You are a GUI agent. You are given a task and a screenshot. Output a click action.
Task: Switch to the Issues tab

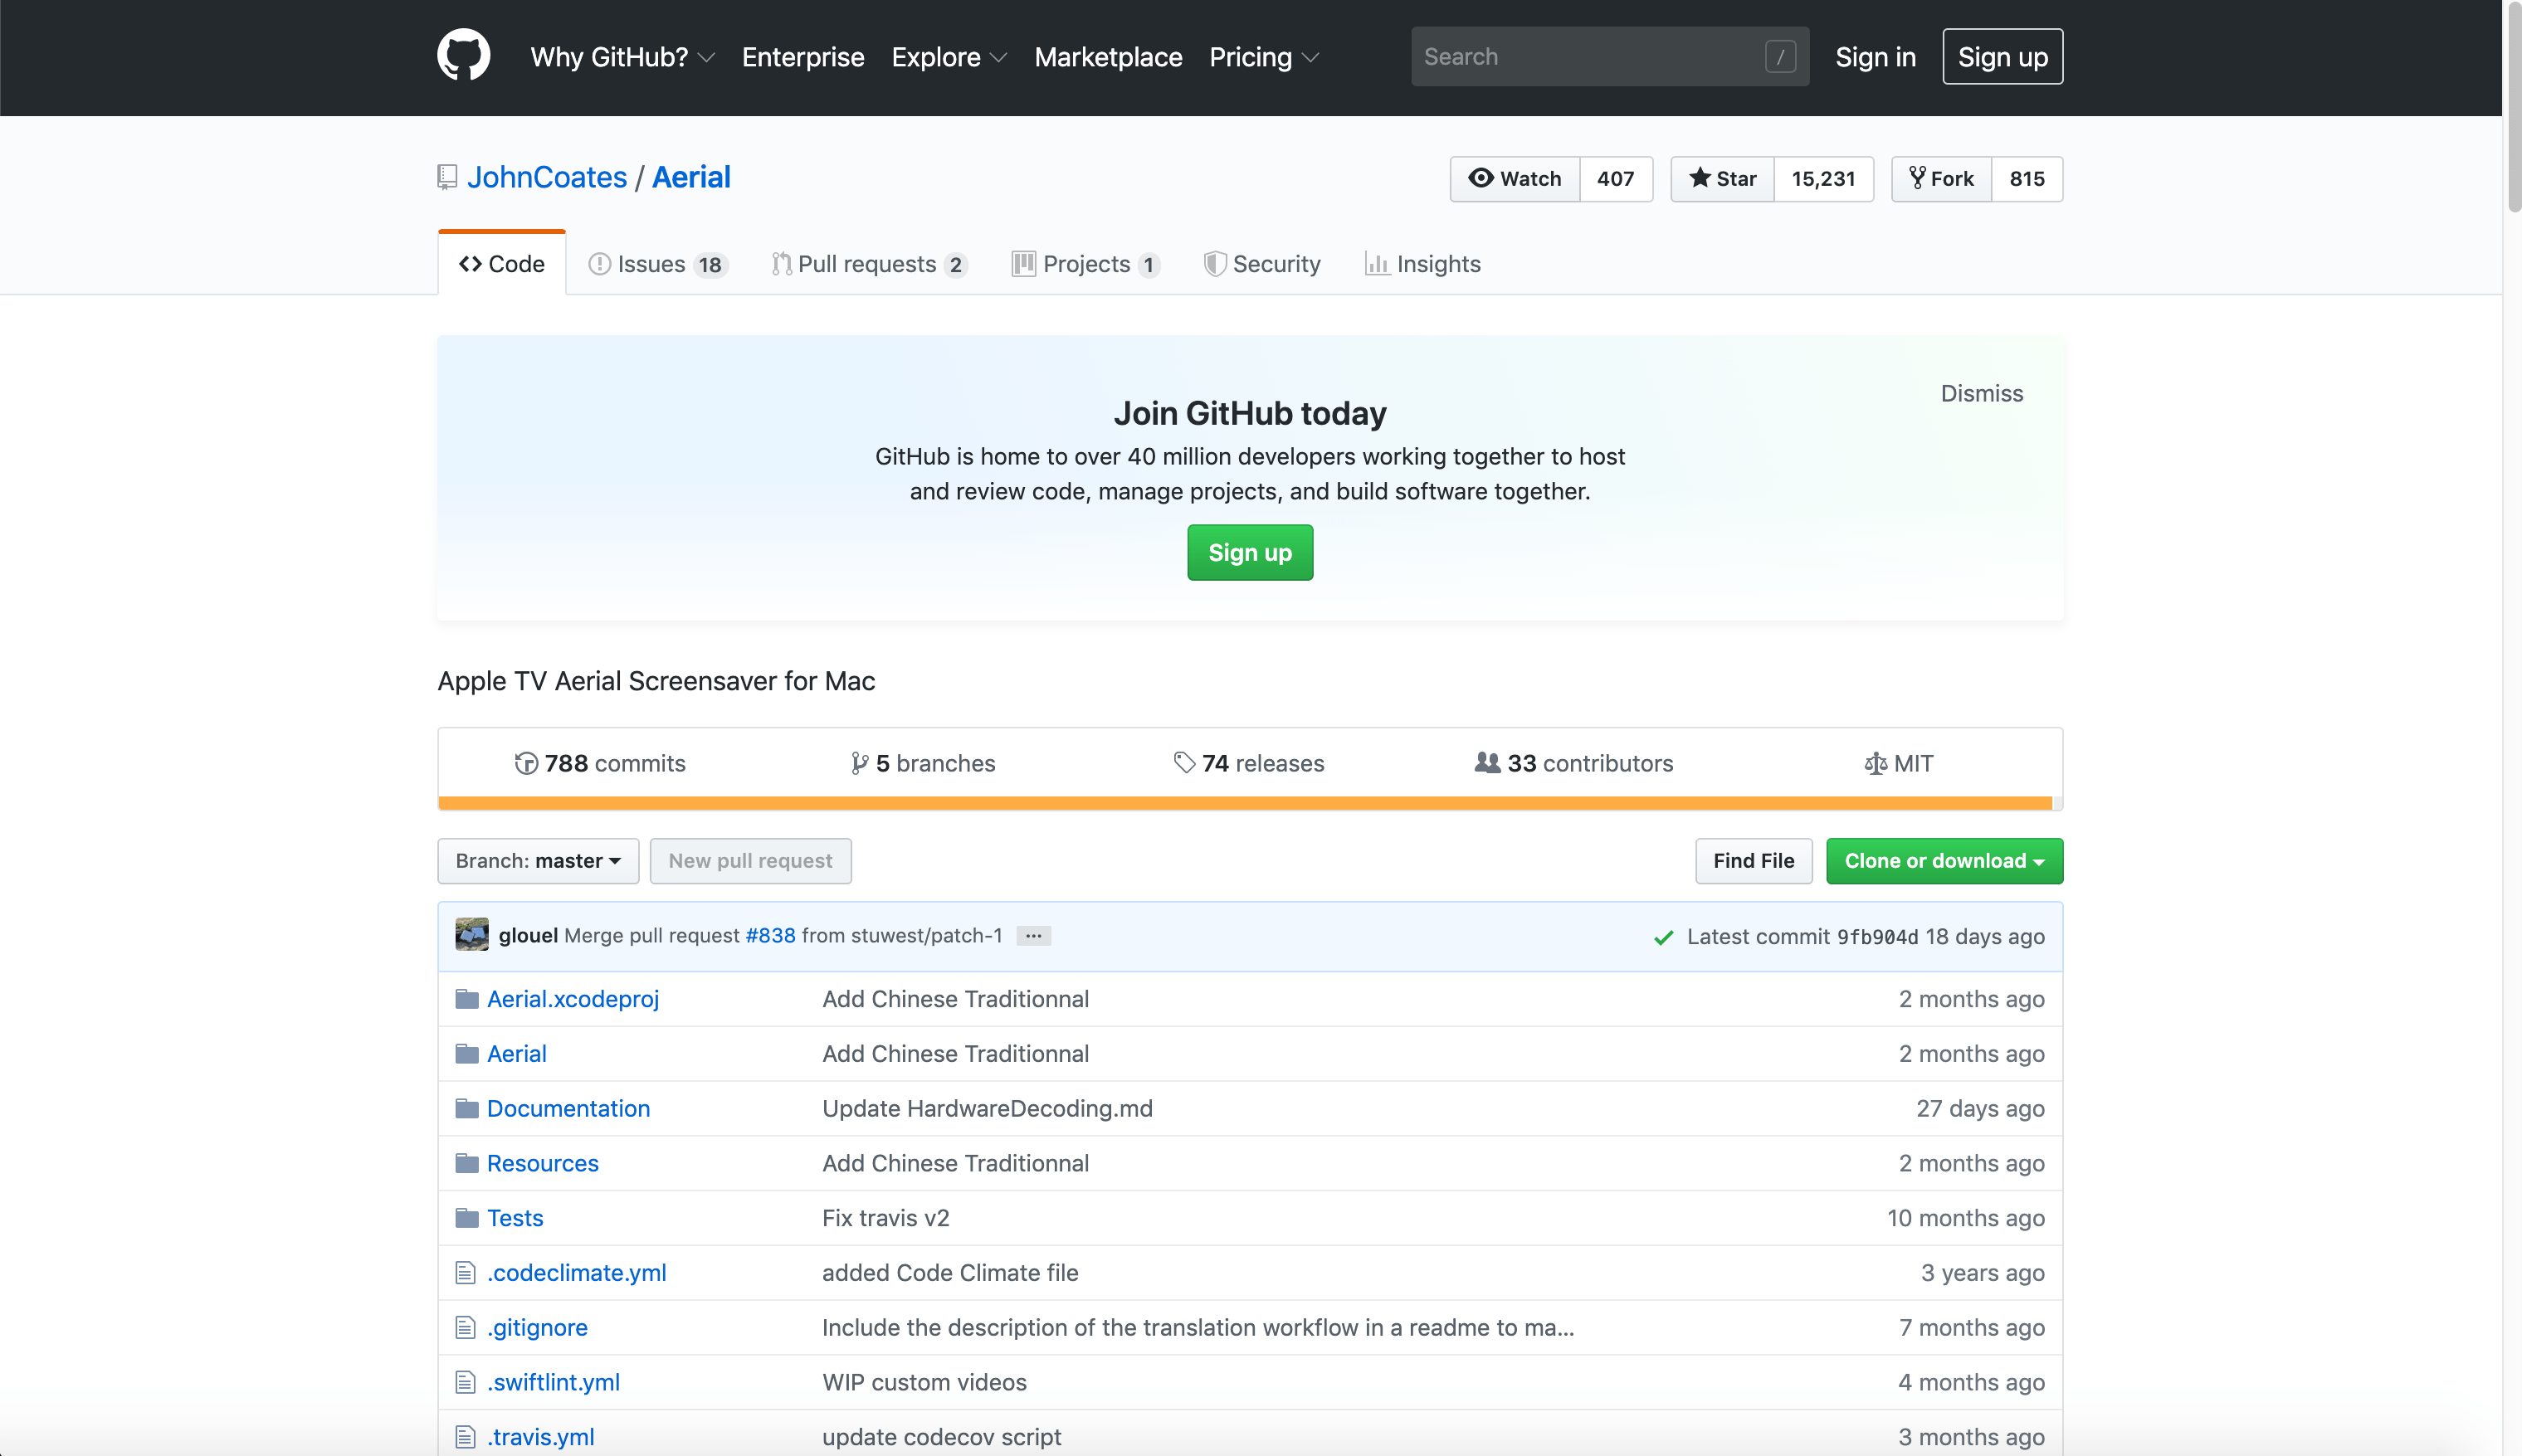tap(658, 264)
